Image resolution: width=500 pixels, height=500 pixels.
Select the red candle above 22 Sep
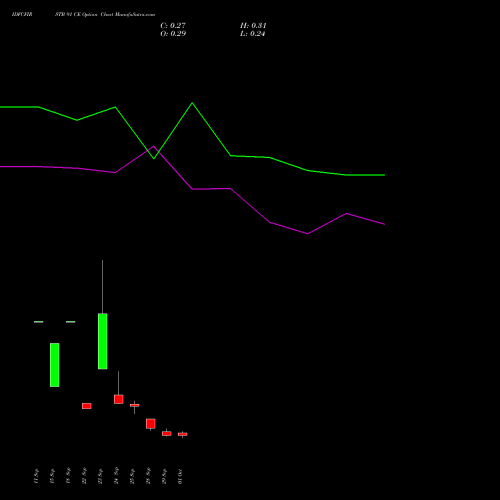point(87,406)
